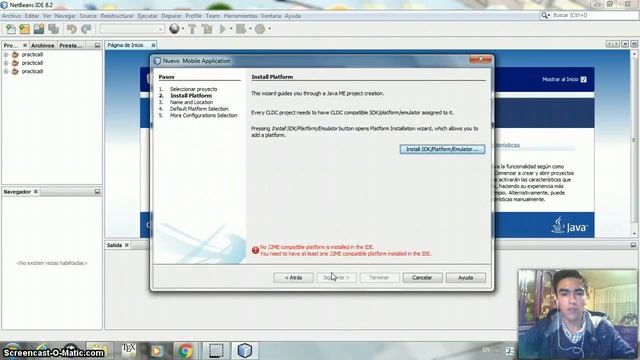Click the Build Project hammer icon
Viewport: 640px width, 360px height.
tap(192, 29)
